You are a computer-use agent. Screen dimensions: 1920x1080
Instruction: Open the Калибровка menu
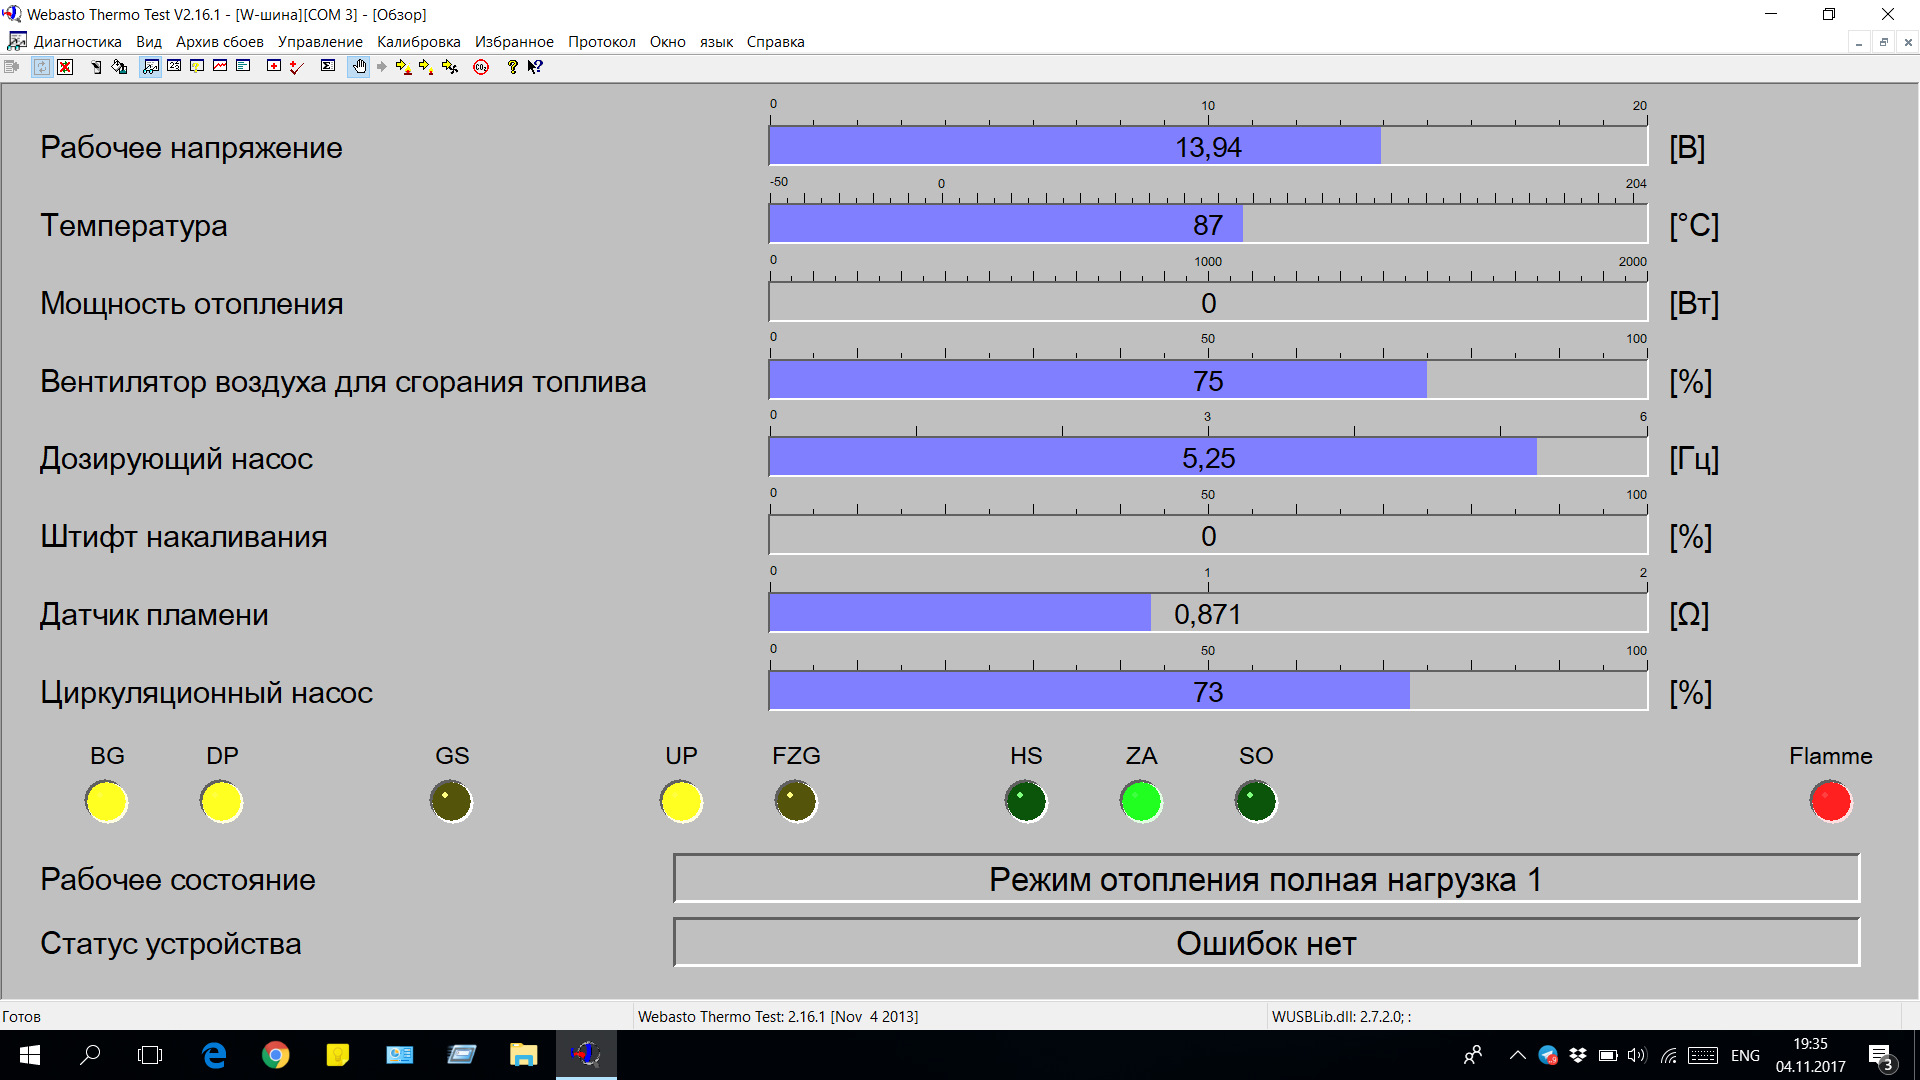click(x=418, y=42)
